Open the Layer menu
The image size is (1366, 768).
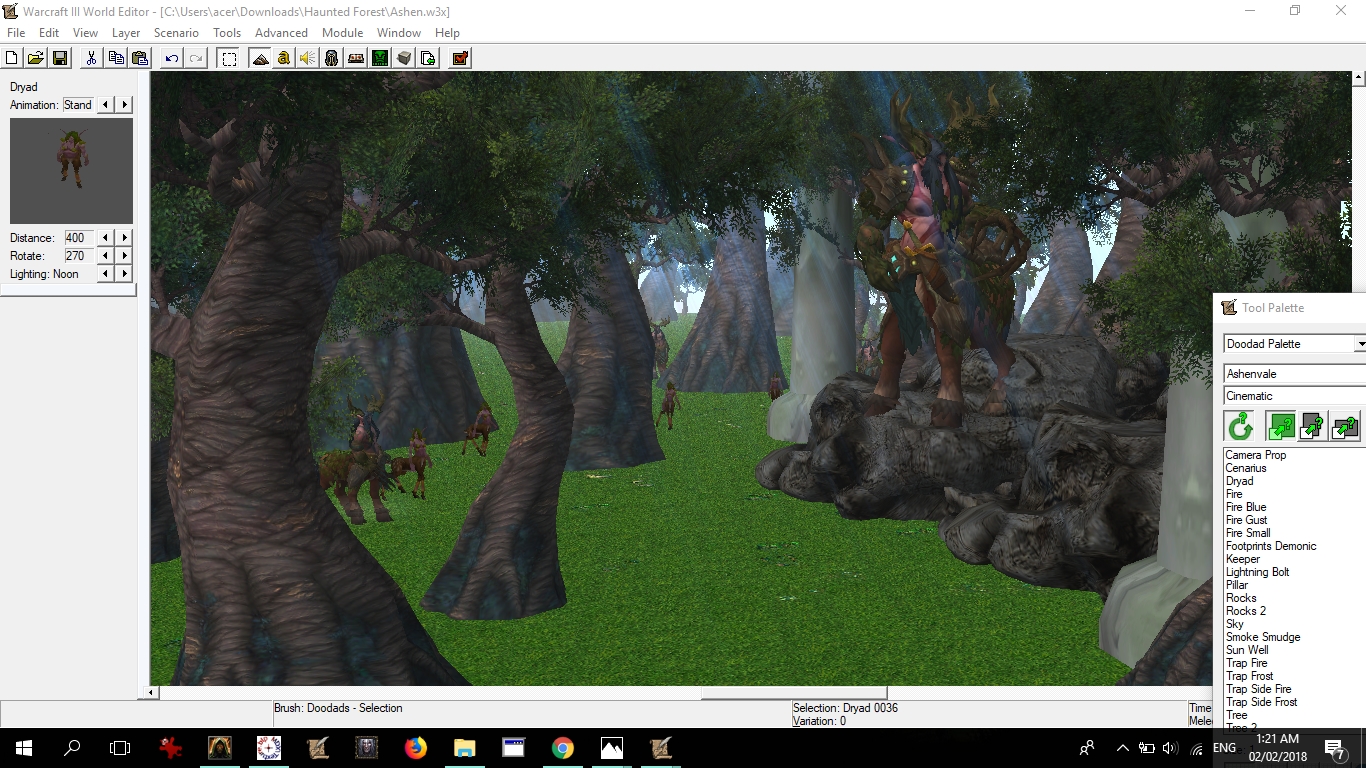pos(126,33)
